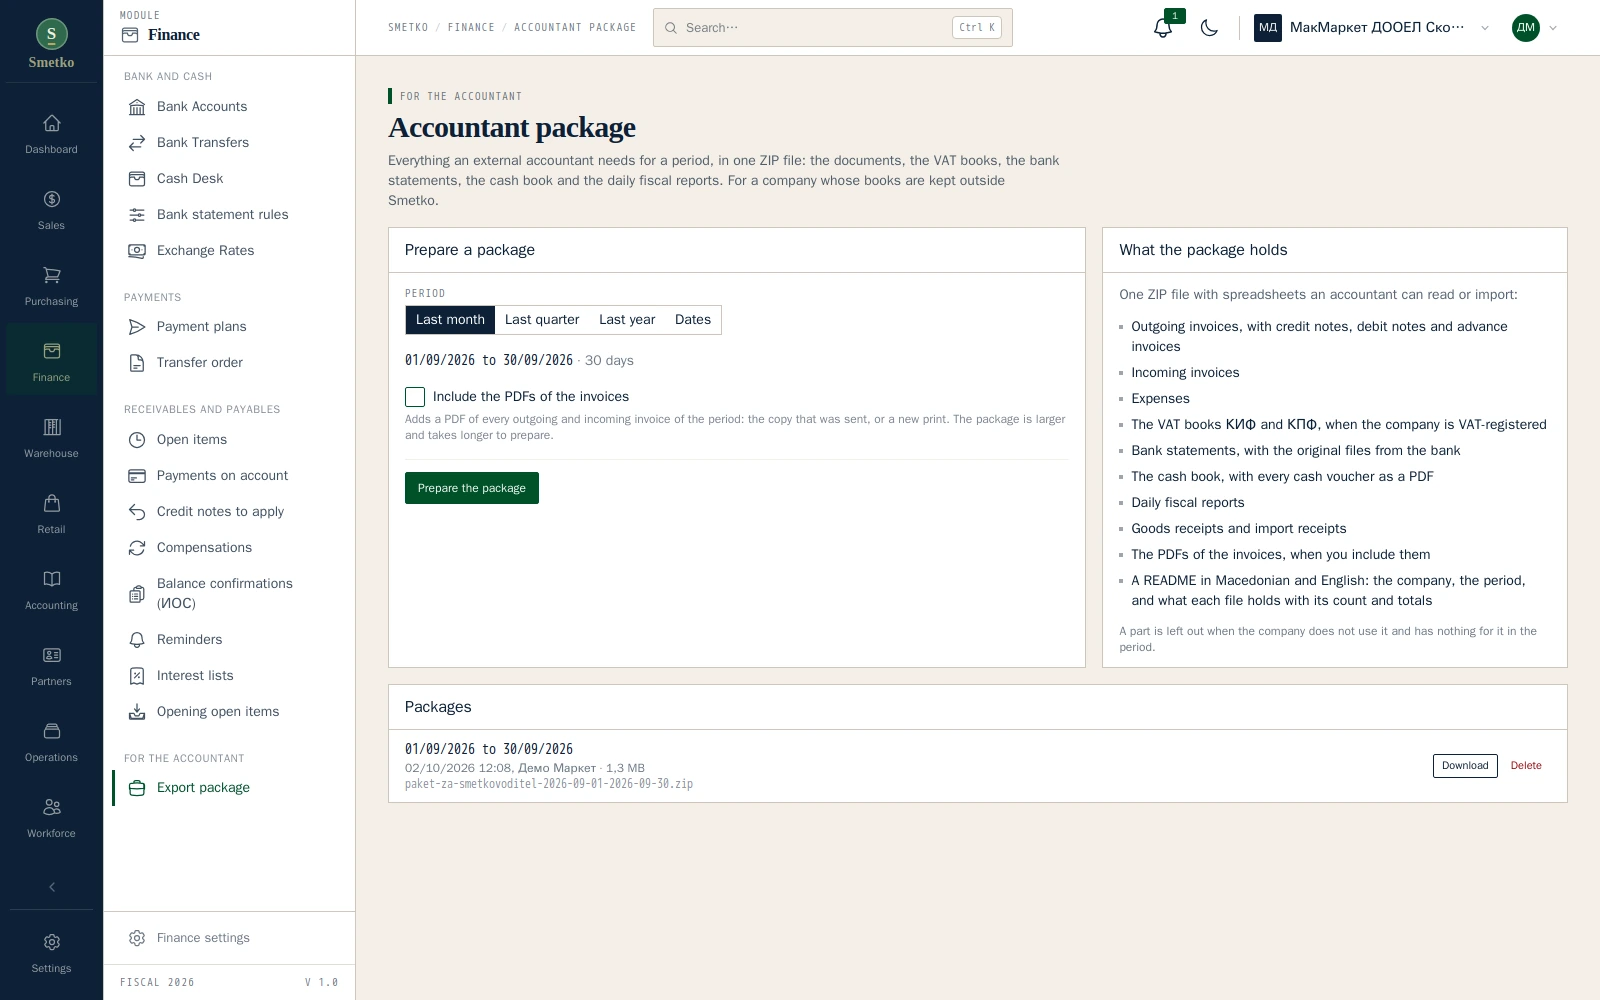The width and height of the screenshot is (1600, 1000).
Task: Open the Accounting book icon
Action: pyautogui.click(x=52, y=579)
